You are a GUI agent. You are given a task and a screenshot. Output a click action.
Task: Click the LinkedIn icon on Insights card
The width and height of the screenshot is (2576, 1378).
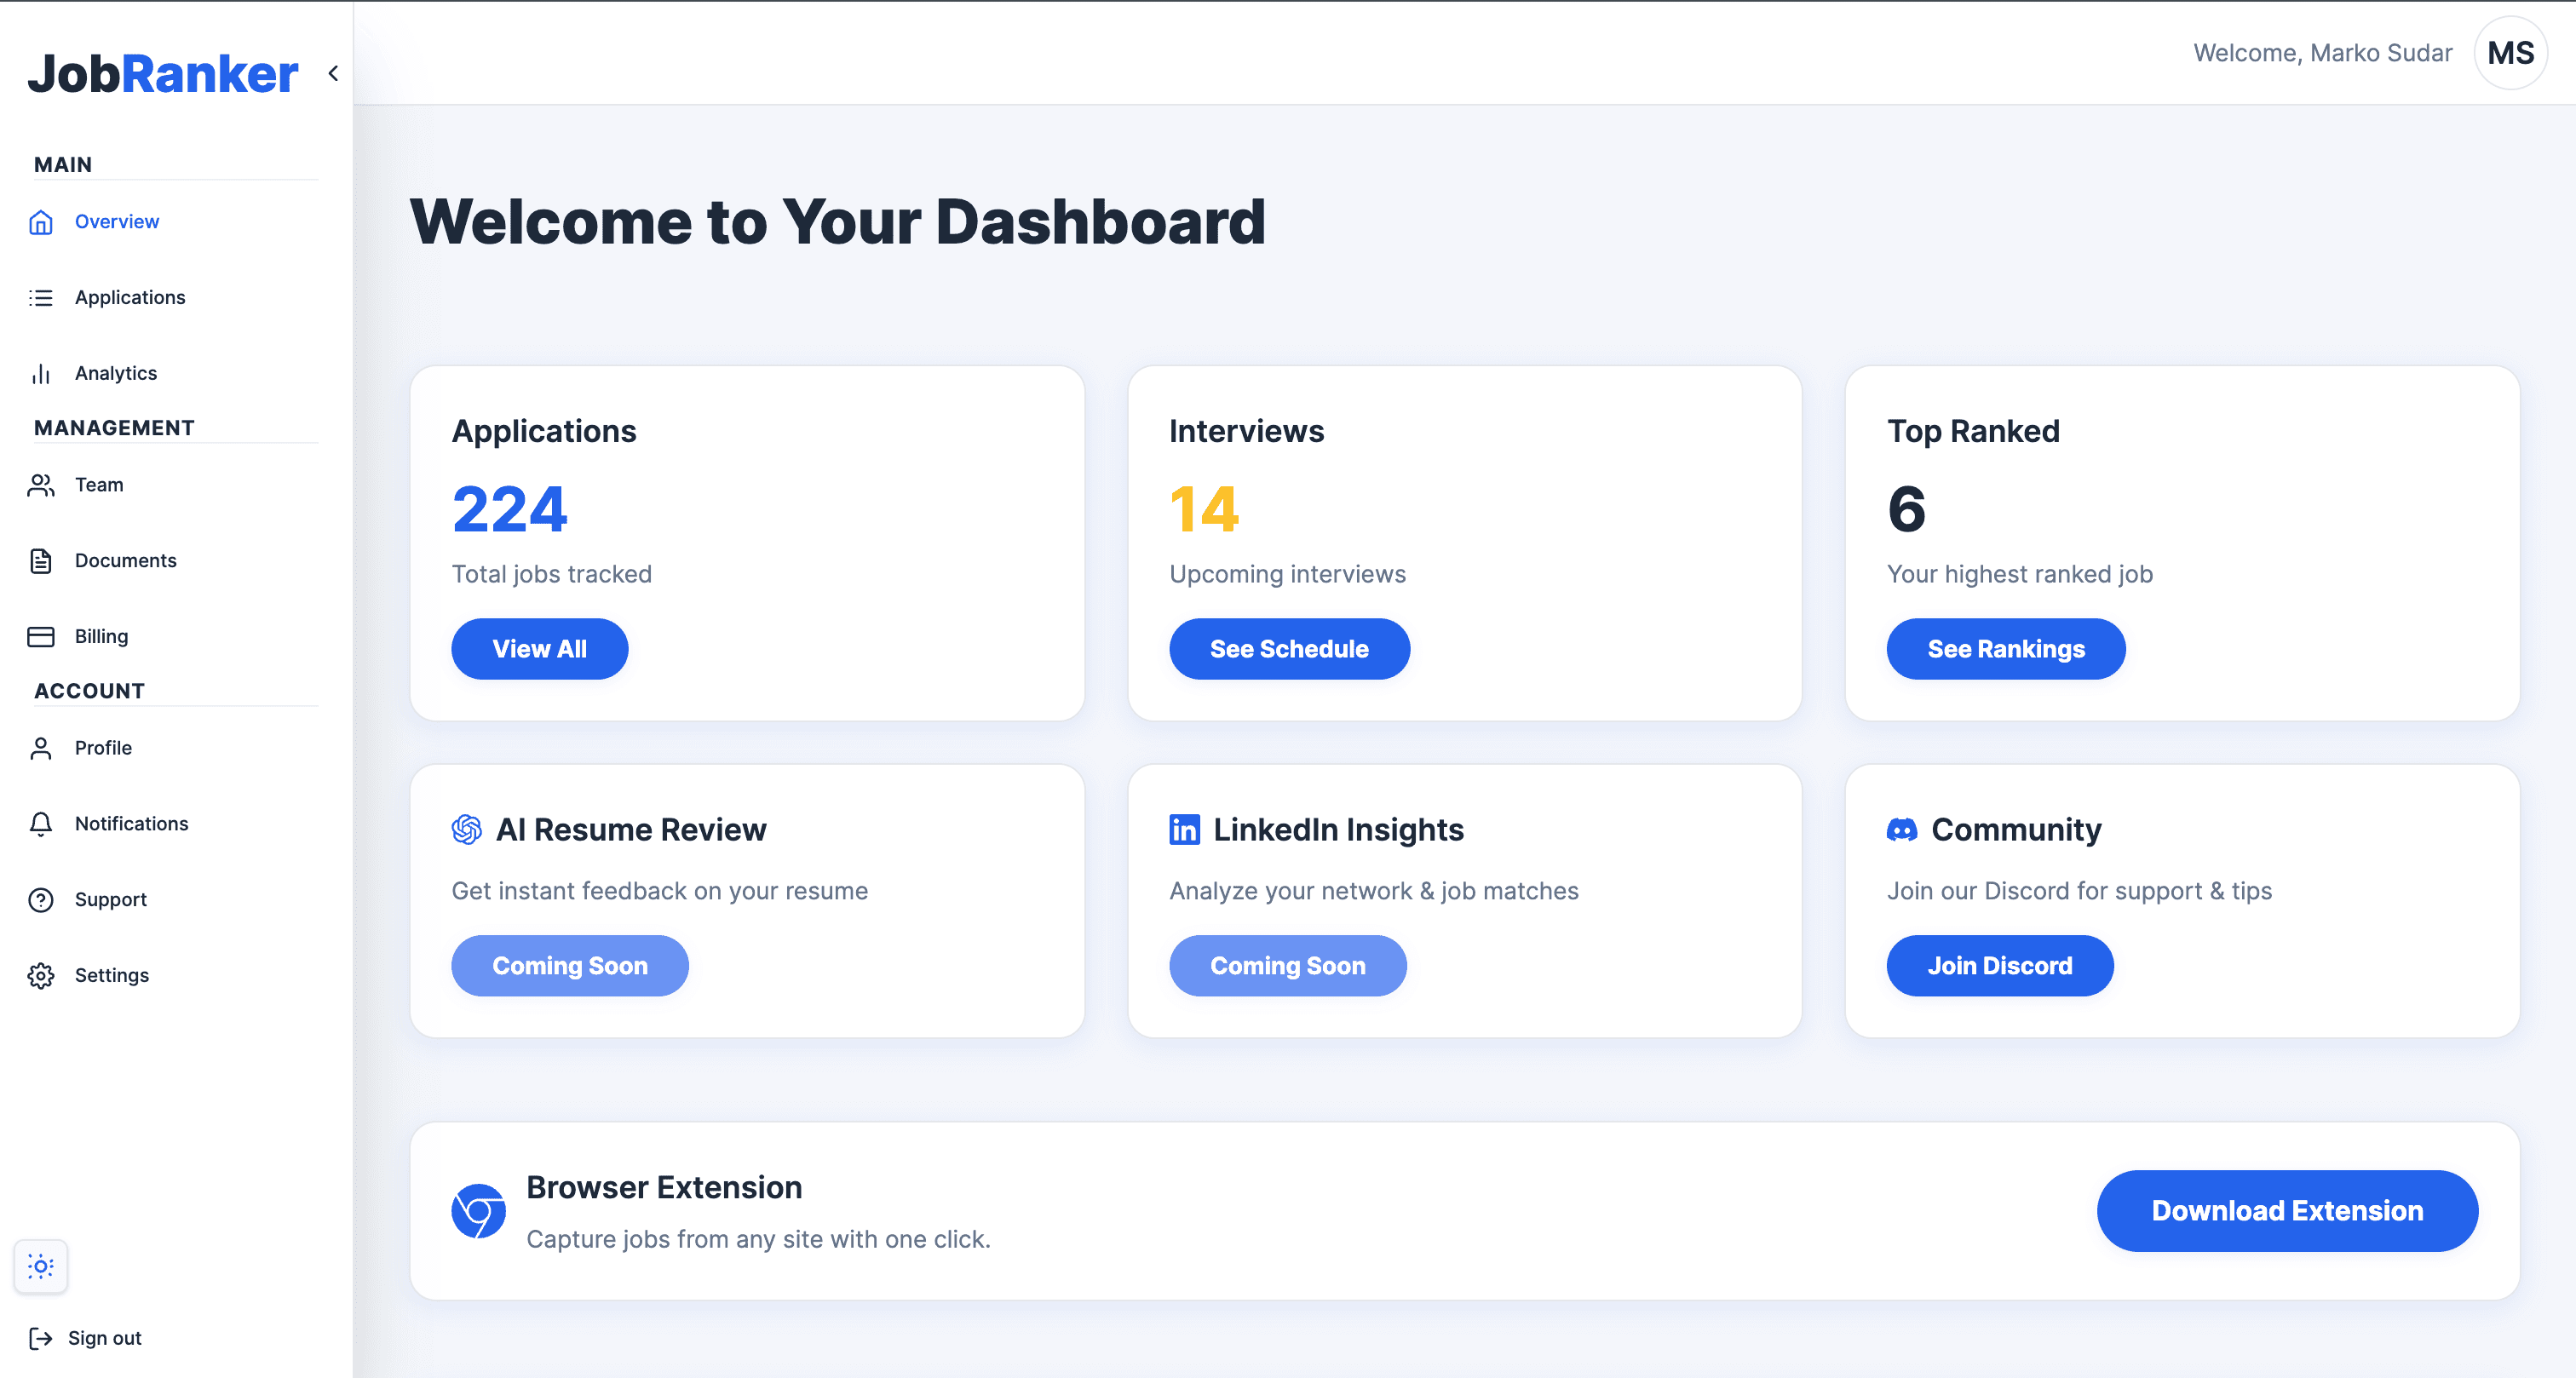coord(1183,829)
